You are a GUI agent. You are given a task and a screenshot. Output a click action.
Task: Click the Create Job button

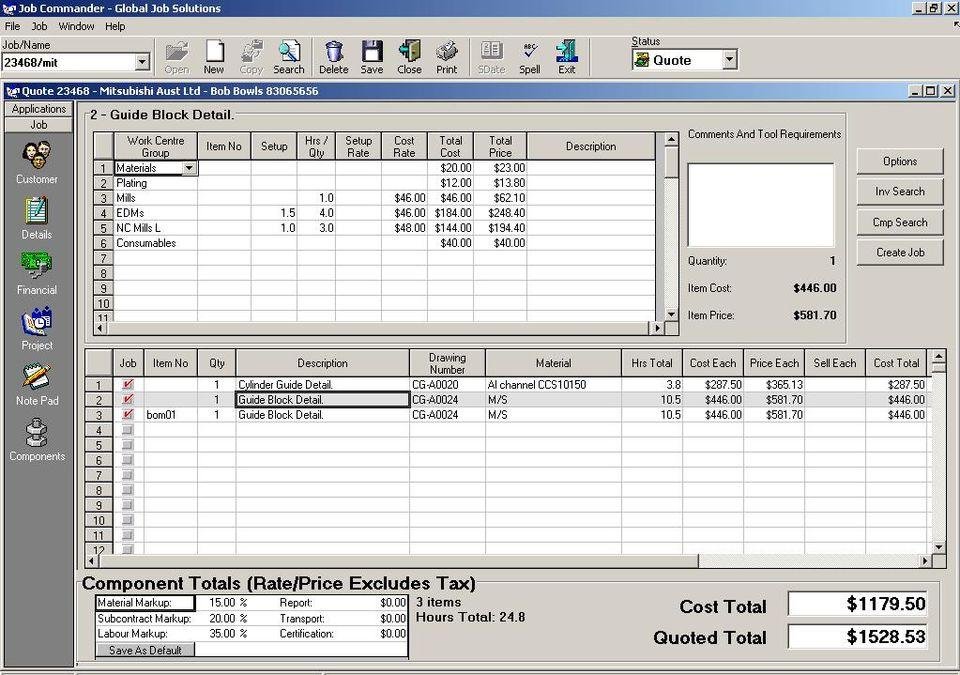pos(899,253)
